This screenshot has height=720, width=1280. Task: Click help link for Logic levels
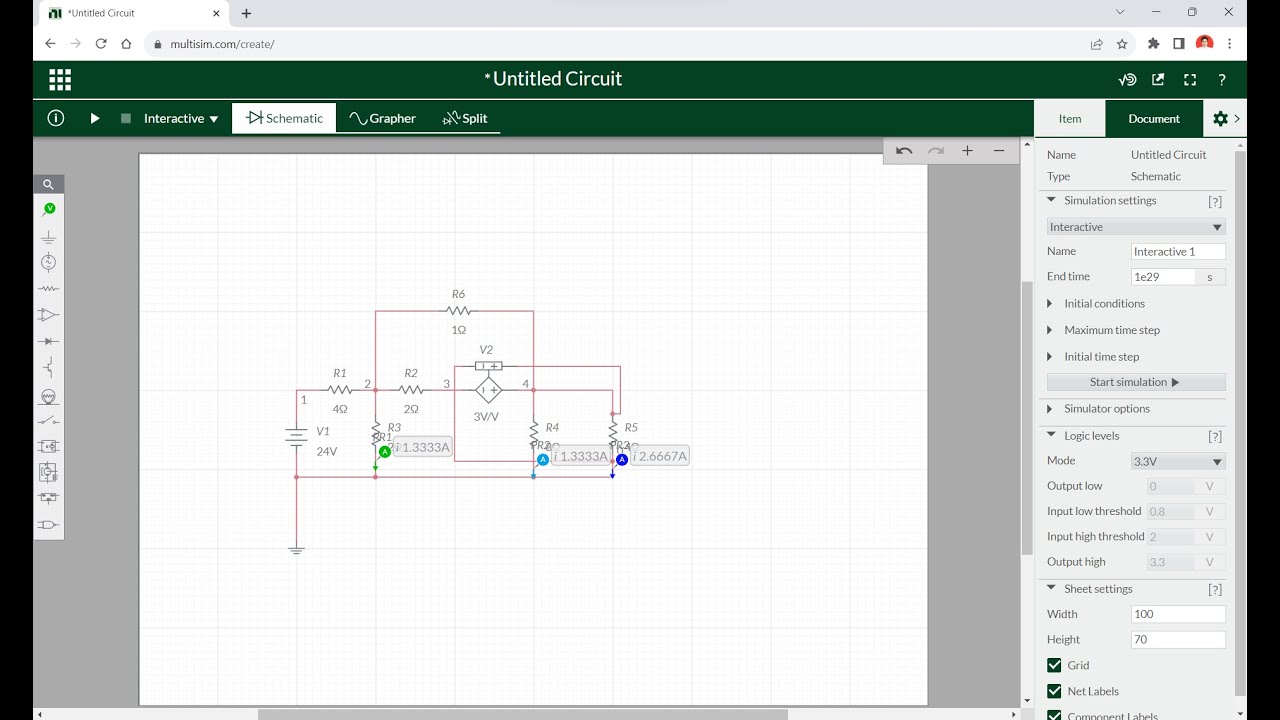[x=1215, y=436]
